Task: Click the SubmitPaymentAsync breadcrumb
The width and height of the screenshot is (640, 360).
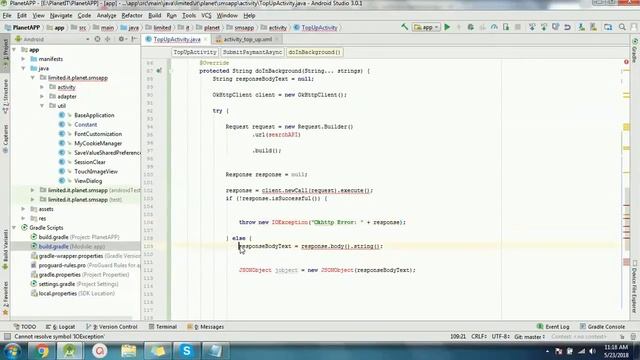Action: tap(252, 52)
